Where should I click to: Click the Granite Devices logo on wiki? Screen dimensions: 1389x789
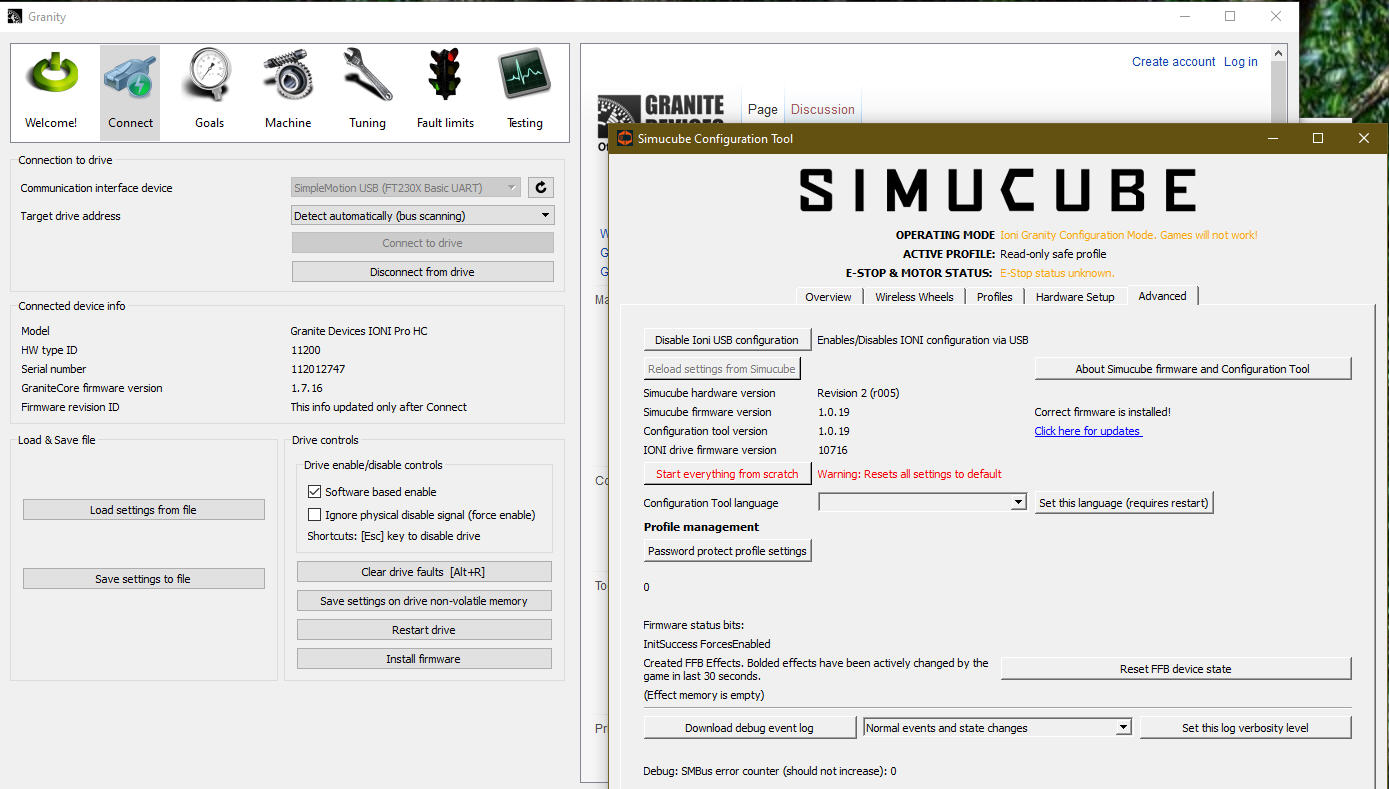click(x=662, y=111)
